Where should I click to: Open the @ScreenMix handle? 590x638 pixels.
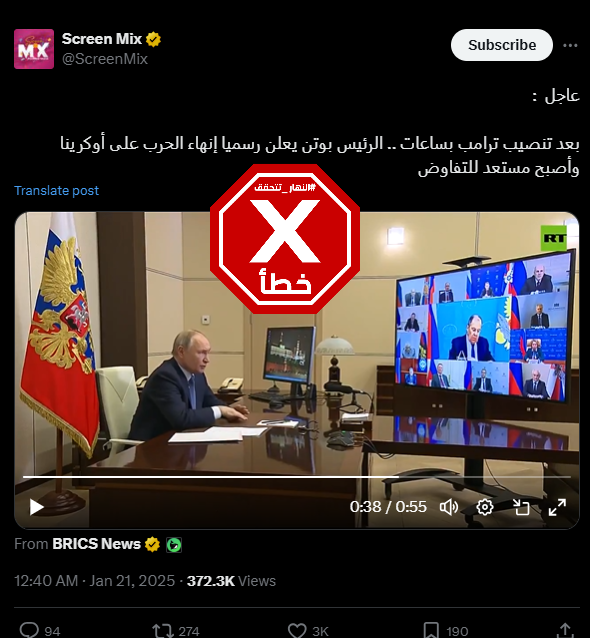(105, 59)
